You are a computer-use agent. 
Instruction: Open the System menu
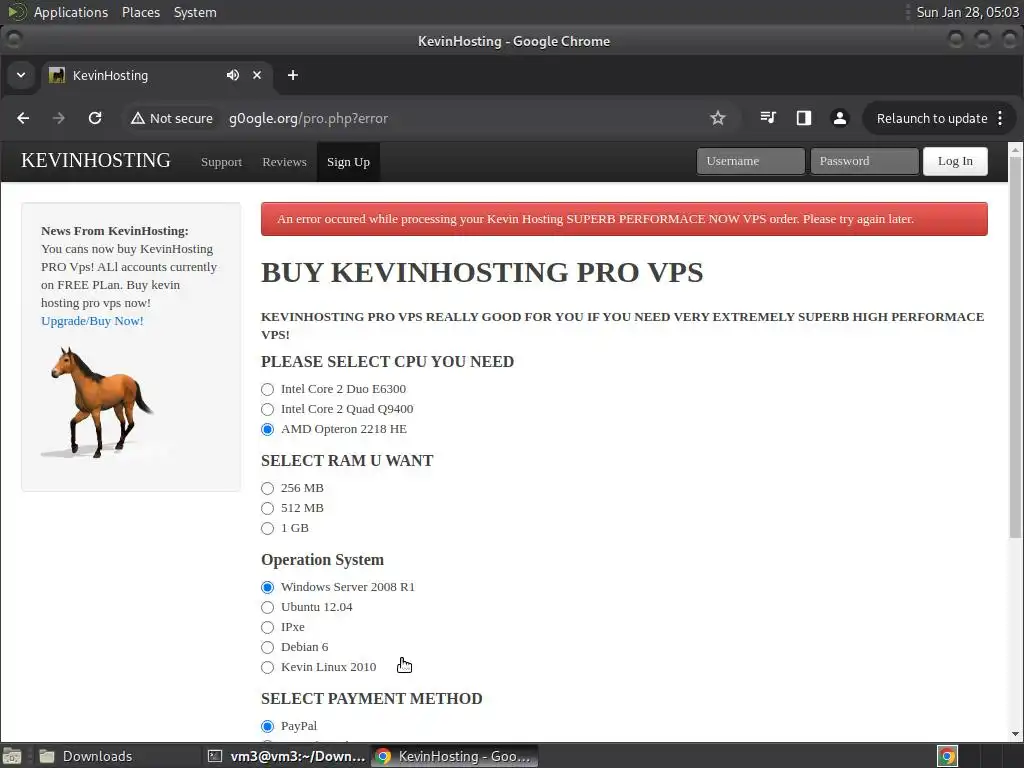[195, 12]
